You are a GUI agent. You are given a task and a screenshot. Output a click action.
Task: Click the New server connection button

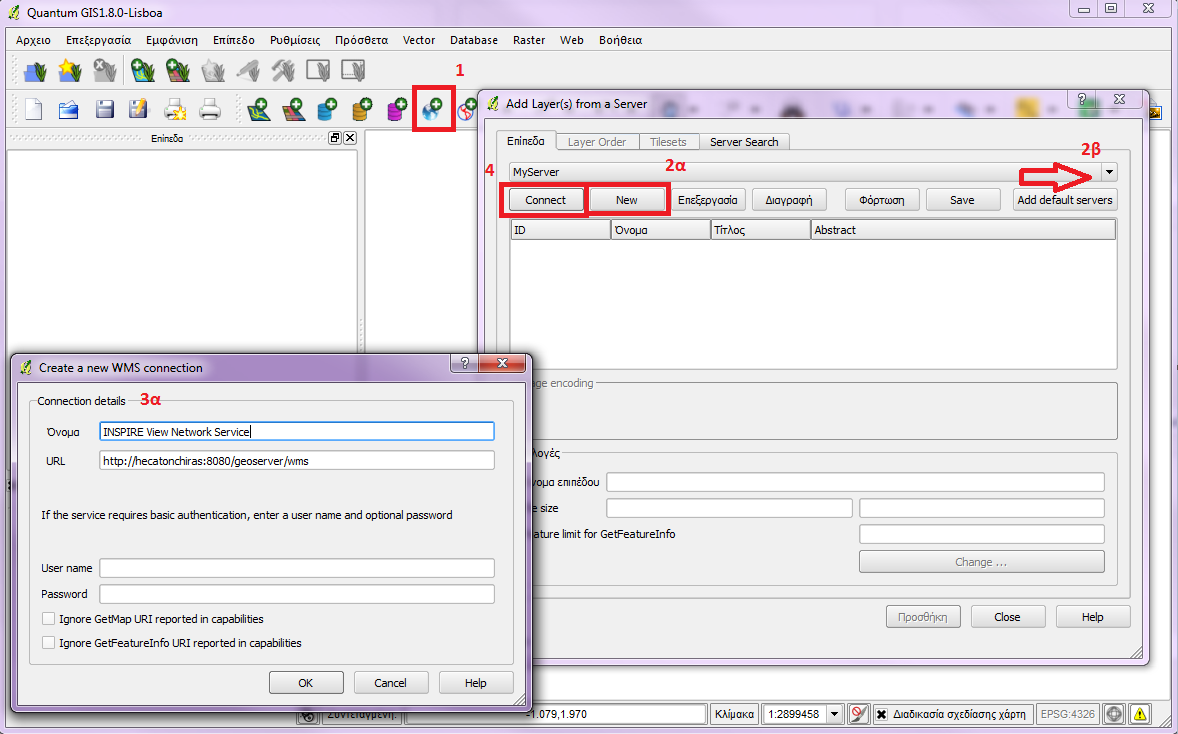pyautogui.click(x=627, y=200)
